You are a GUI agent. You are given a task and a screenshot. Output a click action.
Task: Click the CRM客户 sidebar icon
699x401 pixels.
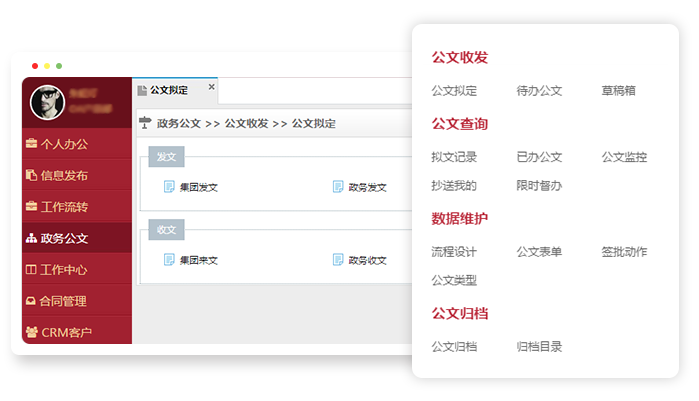[x=31, y=332]
